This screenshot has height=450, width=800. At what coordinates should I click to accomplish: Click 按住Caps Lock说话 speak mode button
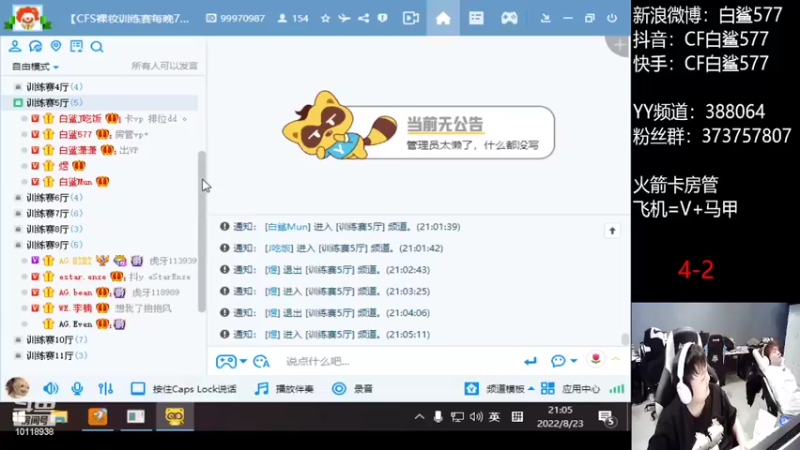point(184,389)
